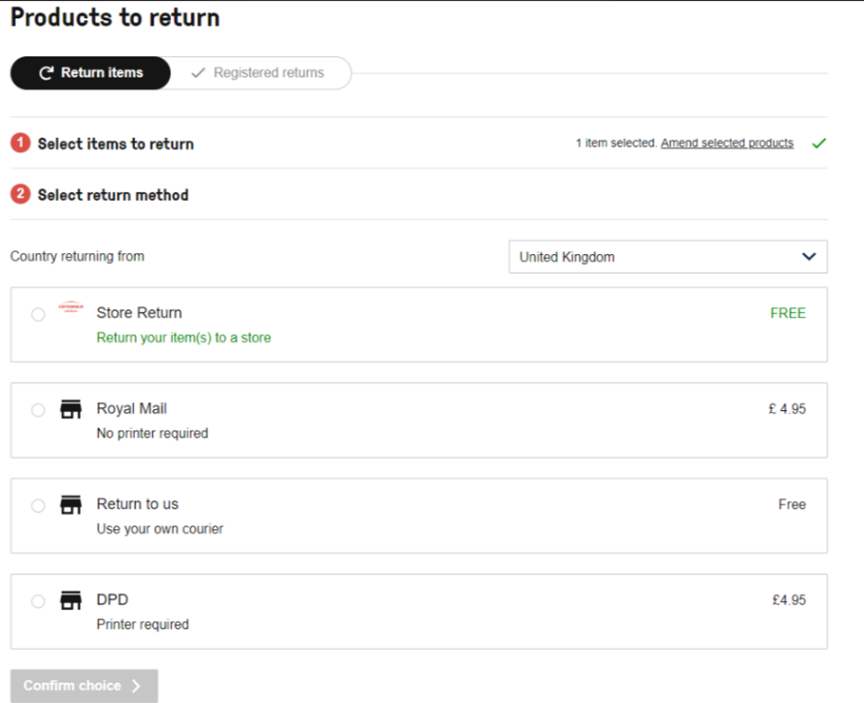Viewport: 864px width, 703px height.
Task: Select the Royal Mail radio button
Action: pyautogui.click(x=38, y=410)
